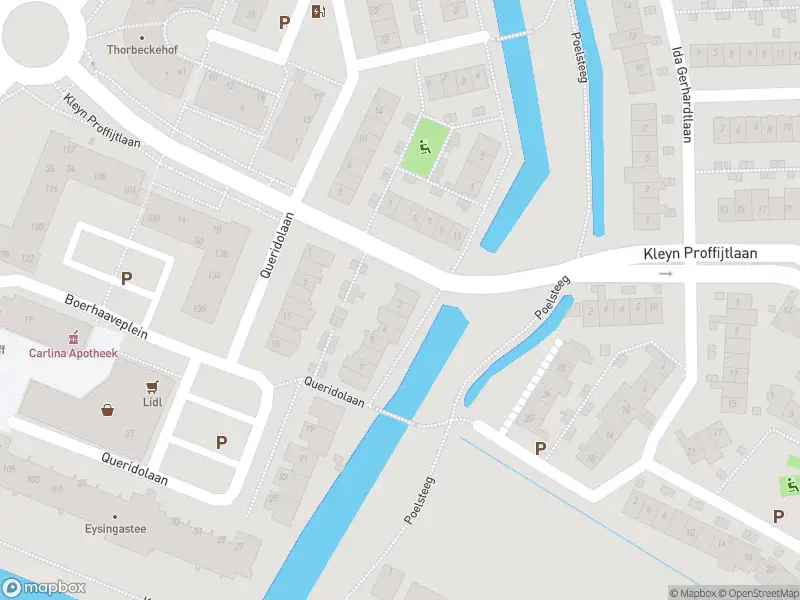The image size is (800, 600).
Task: Click the Carlina Apotheek text label
Action: pos(73,353)
